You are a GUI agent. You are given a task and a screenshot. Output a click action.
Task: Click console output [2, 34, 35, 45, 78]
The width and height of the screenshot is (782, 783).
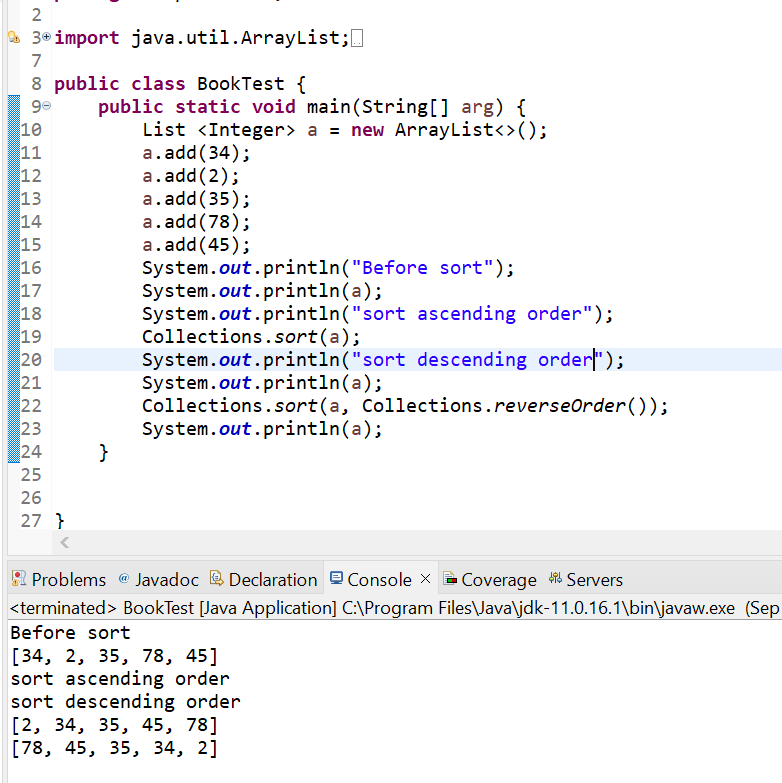pos(114,725)
